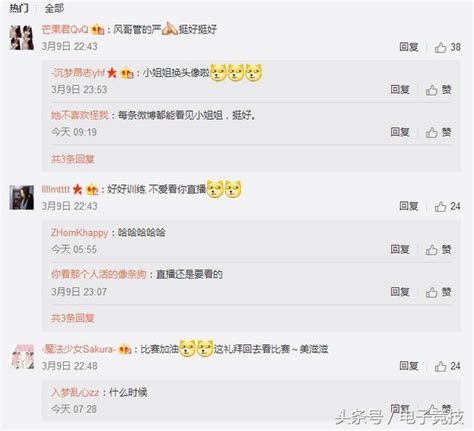474x431 pixels.
Task: Reply to the ZHomKhappy comment
Action: coord(400,249)
